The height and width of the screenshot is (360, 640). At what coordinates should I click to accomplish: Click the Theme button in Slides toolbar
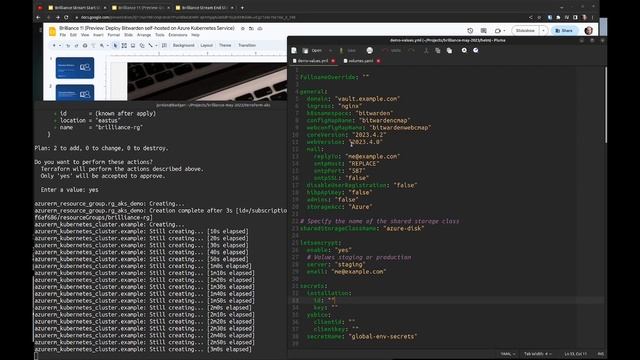[x=225, y=45]
